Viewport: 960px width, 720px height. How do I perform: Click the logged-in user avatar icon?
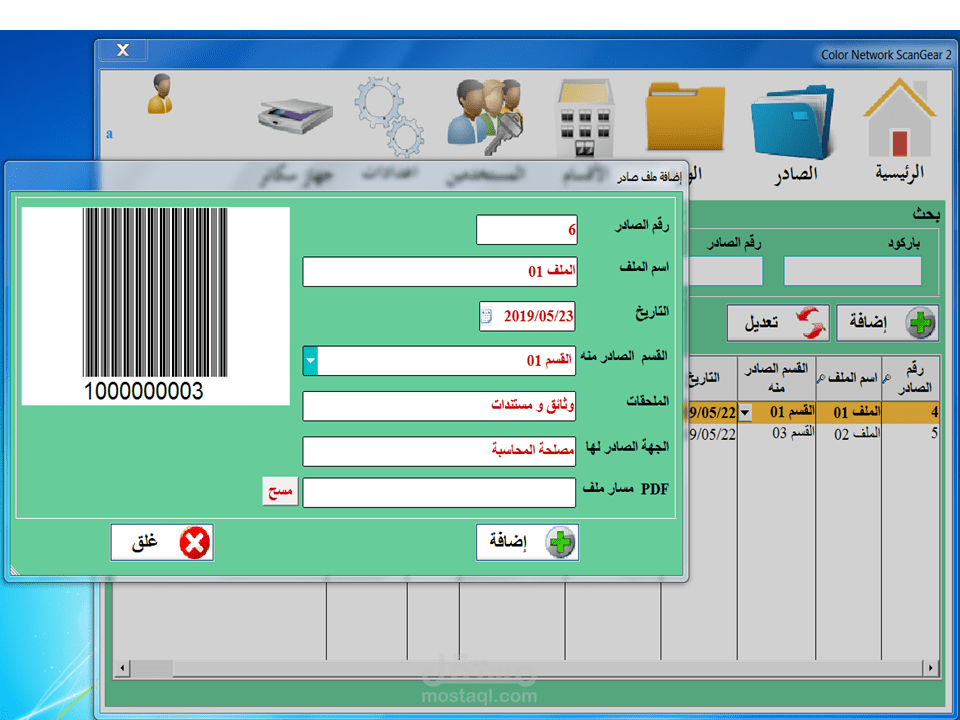(x=160, y=94)
